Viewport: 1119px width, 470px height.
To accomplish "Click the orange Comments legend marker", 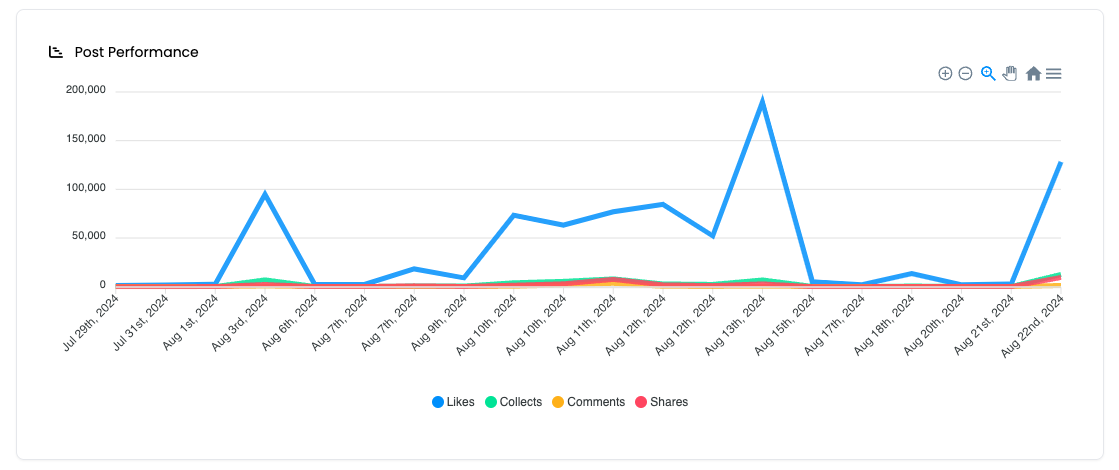I will (x=558, y=402).
